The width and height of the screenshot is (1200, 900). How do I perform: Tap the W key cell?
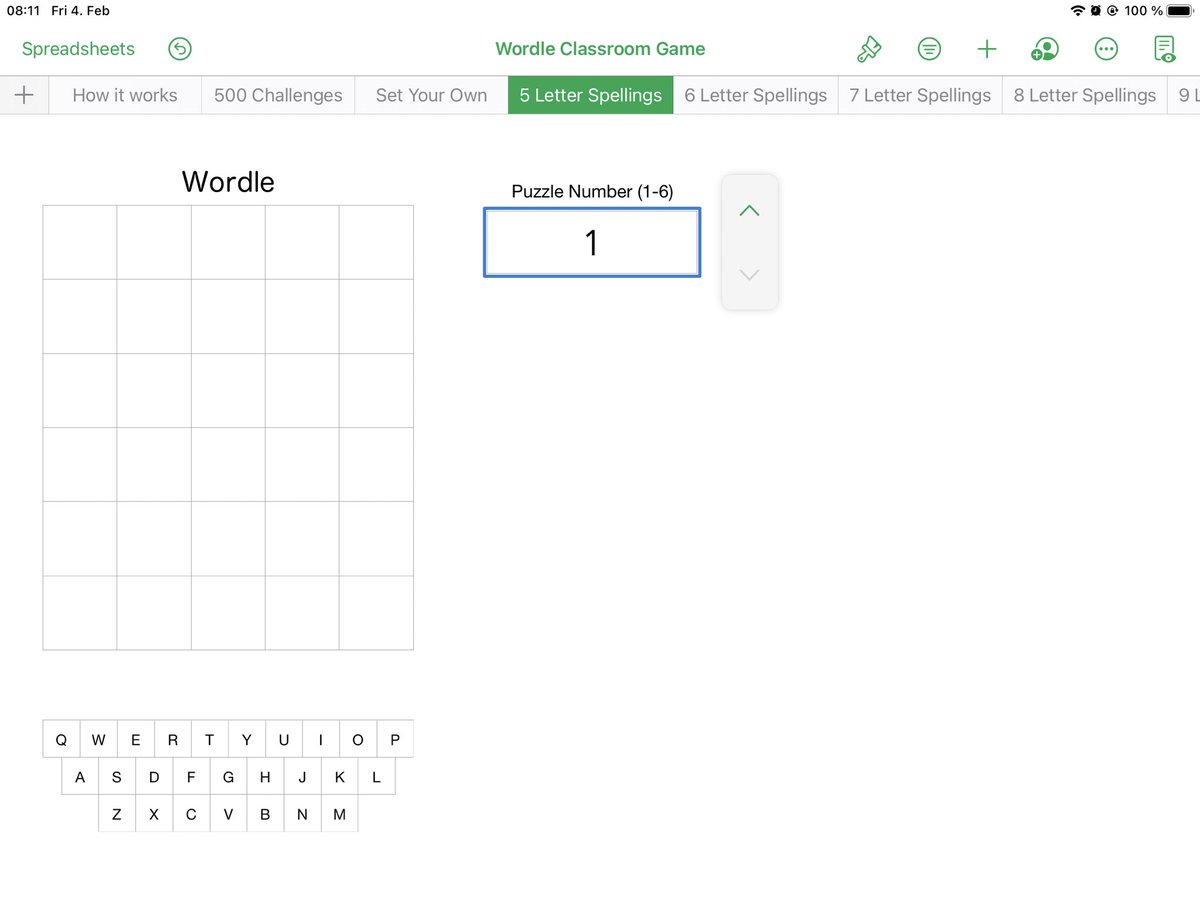click(x=98, y=740)
